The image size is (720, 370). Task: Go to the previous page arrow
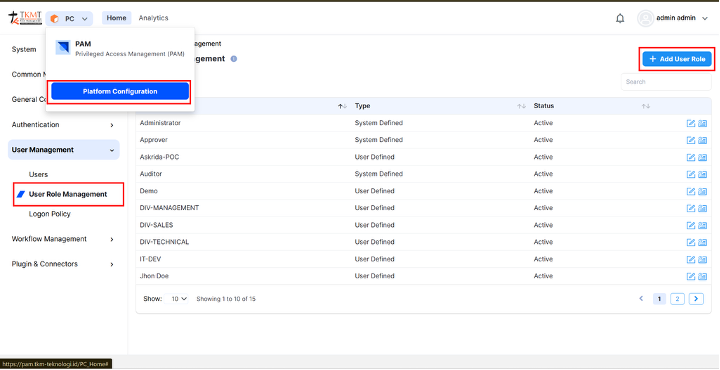[641, 299]
